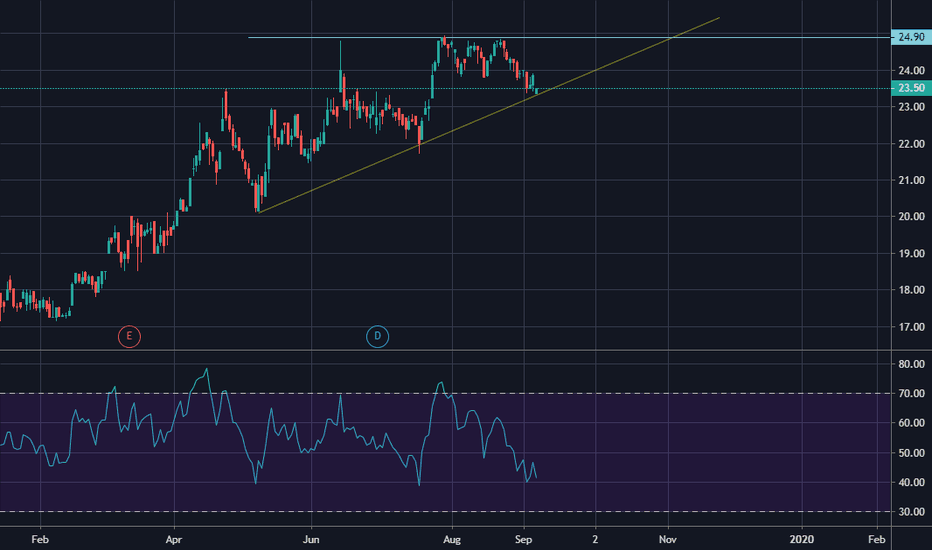
Task: Click the 22.00 price axis label
Action: 911,144
